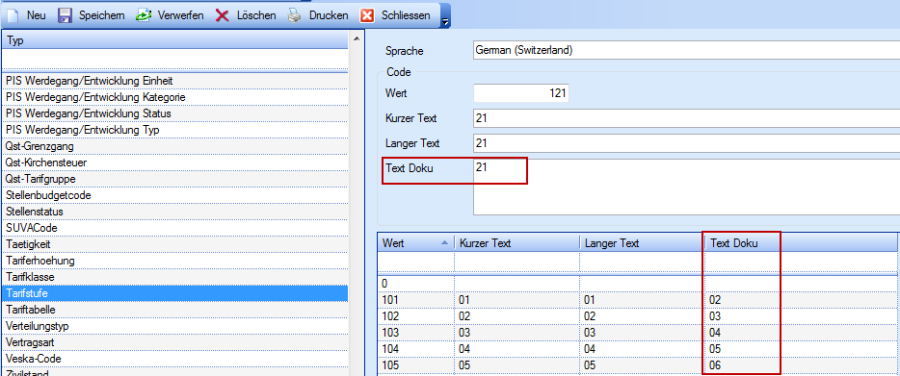Viewport: 900px width, 376px height.
Task: Click the Speichern floppy disk icon
Action: click(x=65, y=15)
